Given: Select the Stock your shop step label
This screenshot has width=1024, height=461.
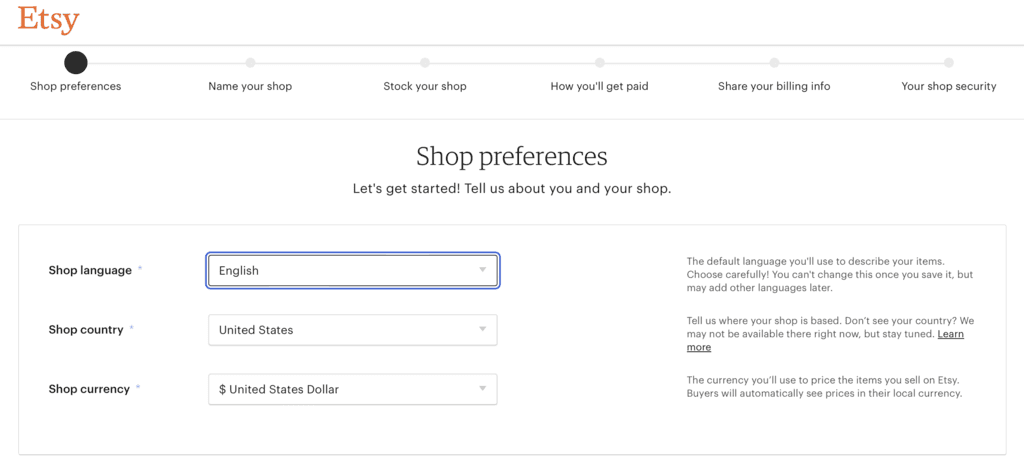Looking at the screenshot, I should click(425, 87).
